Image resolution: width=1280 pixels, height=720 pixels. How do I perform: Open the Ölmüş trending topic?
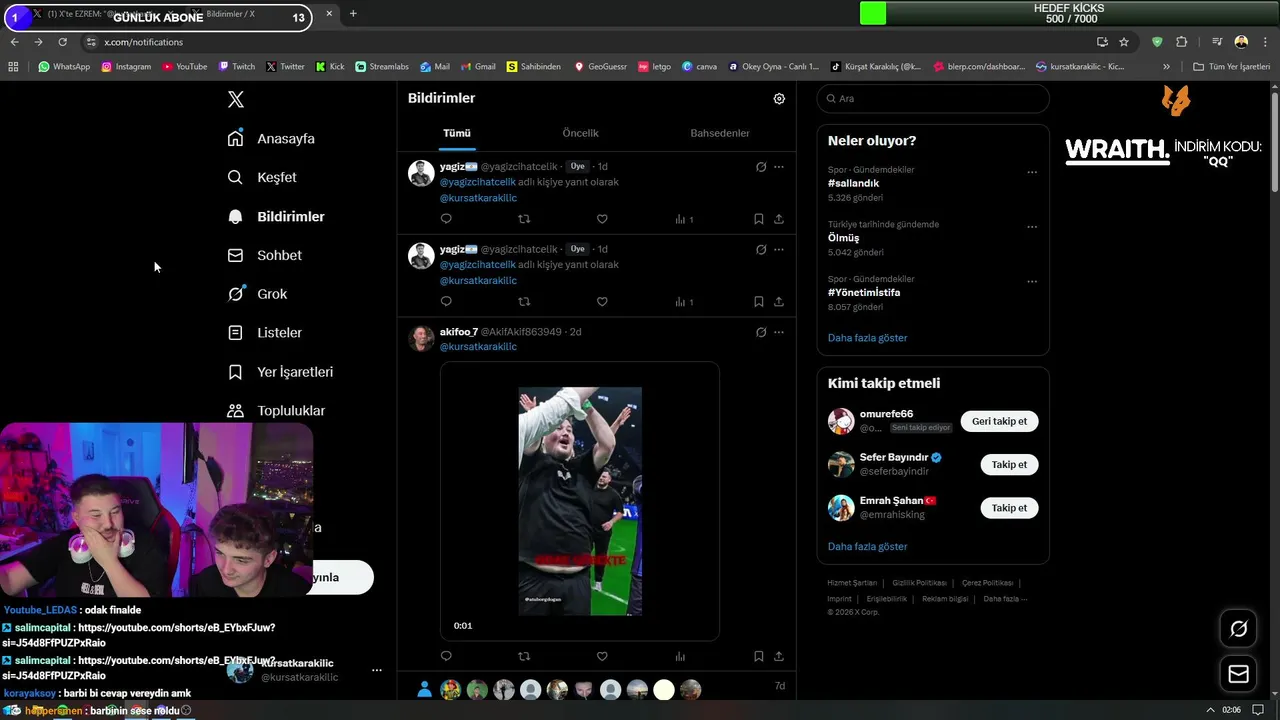(x=843, y=238)
